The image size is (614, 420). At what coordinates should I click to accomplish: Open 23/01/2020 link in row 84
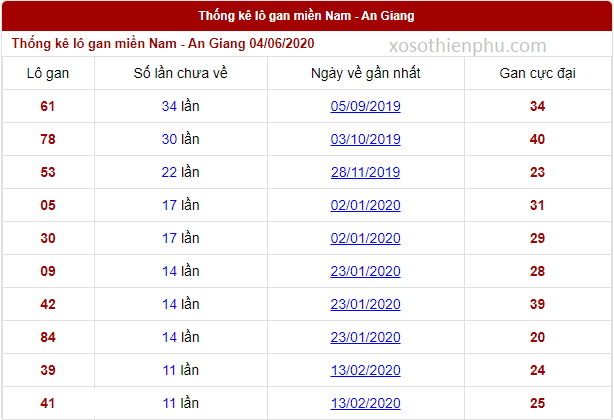click(365, 337)
